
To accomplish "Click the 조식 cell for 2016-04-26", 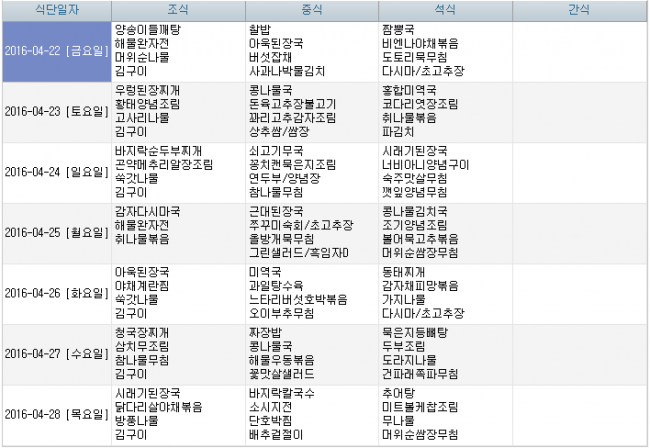I will click(x=178, y=293).
